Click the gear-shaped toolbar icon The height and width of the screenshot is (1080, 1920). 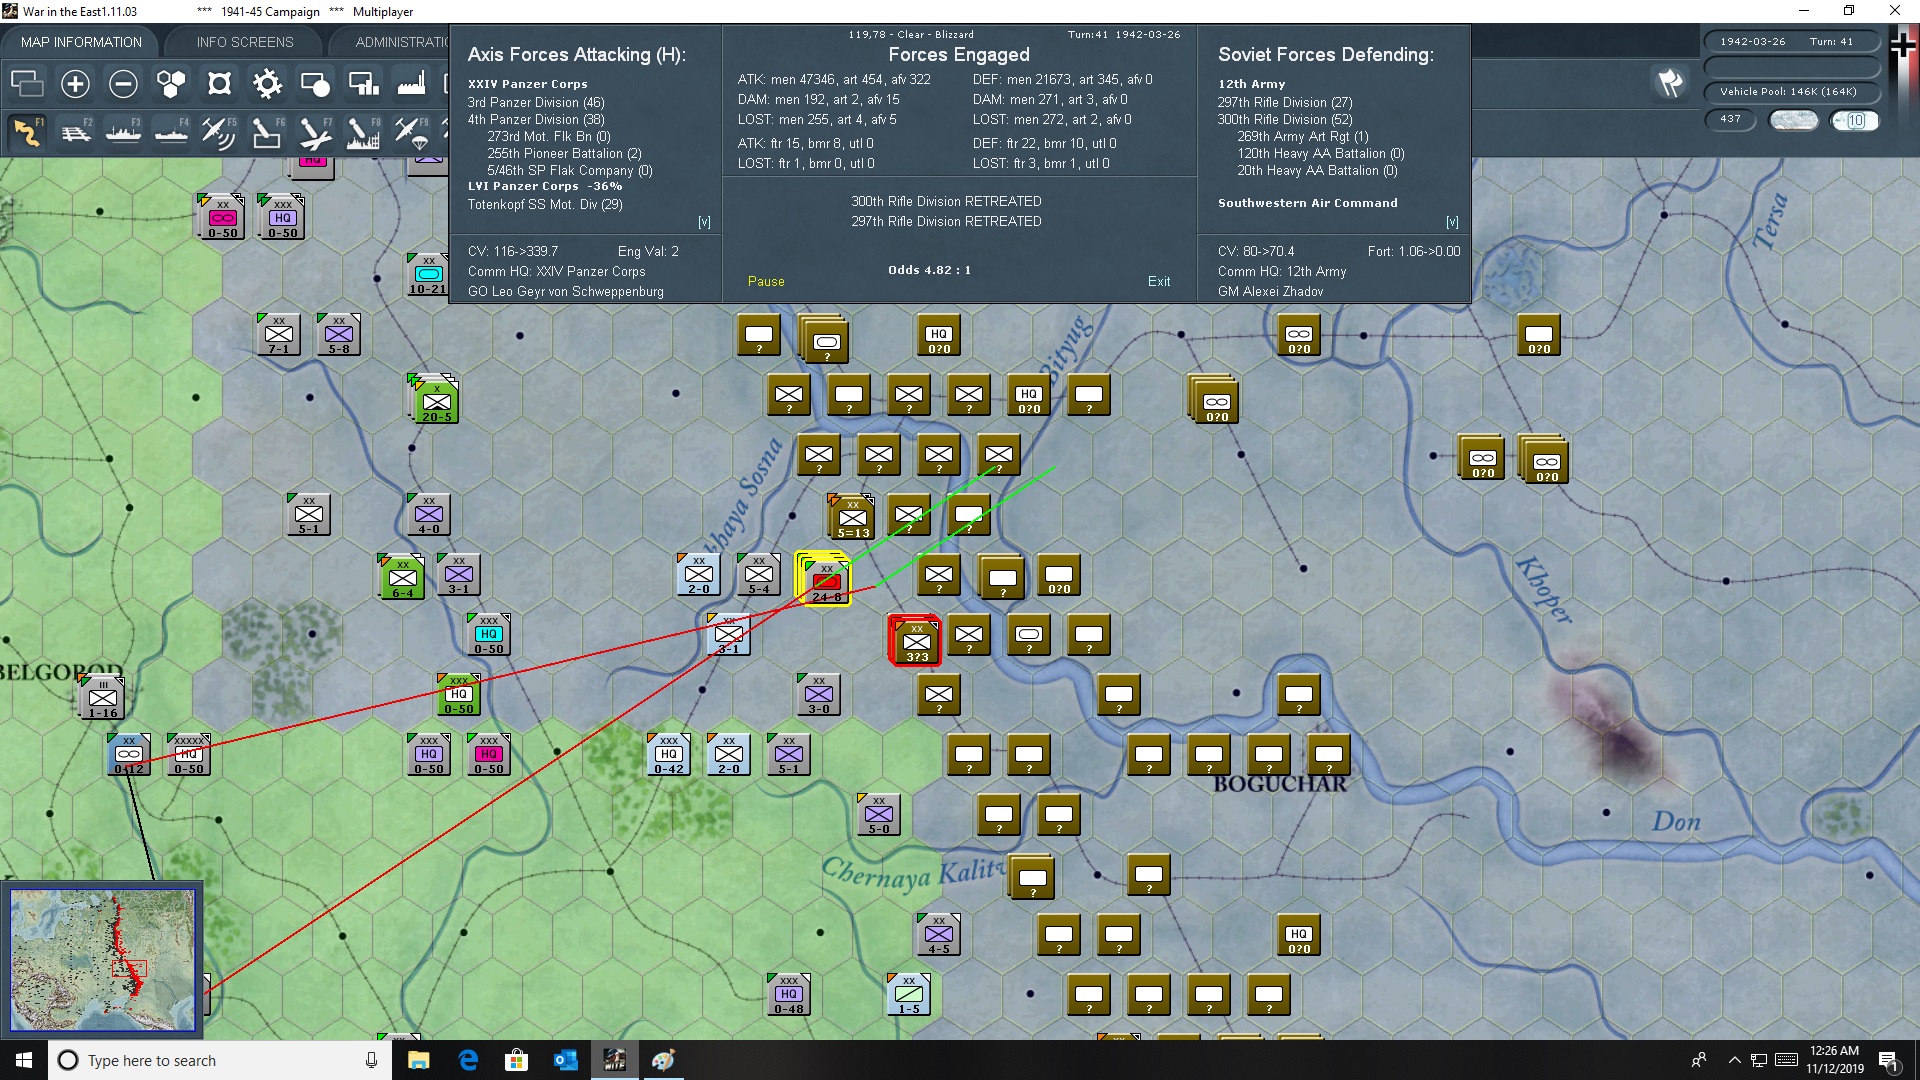pyautogui.click(x=267, y=84)
